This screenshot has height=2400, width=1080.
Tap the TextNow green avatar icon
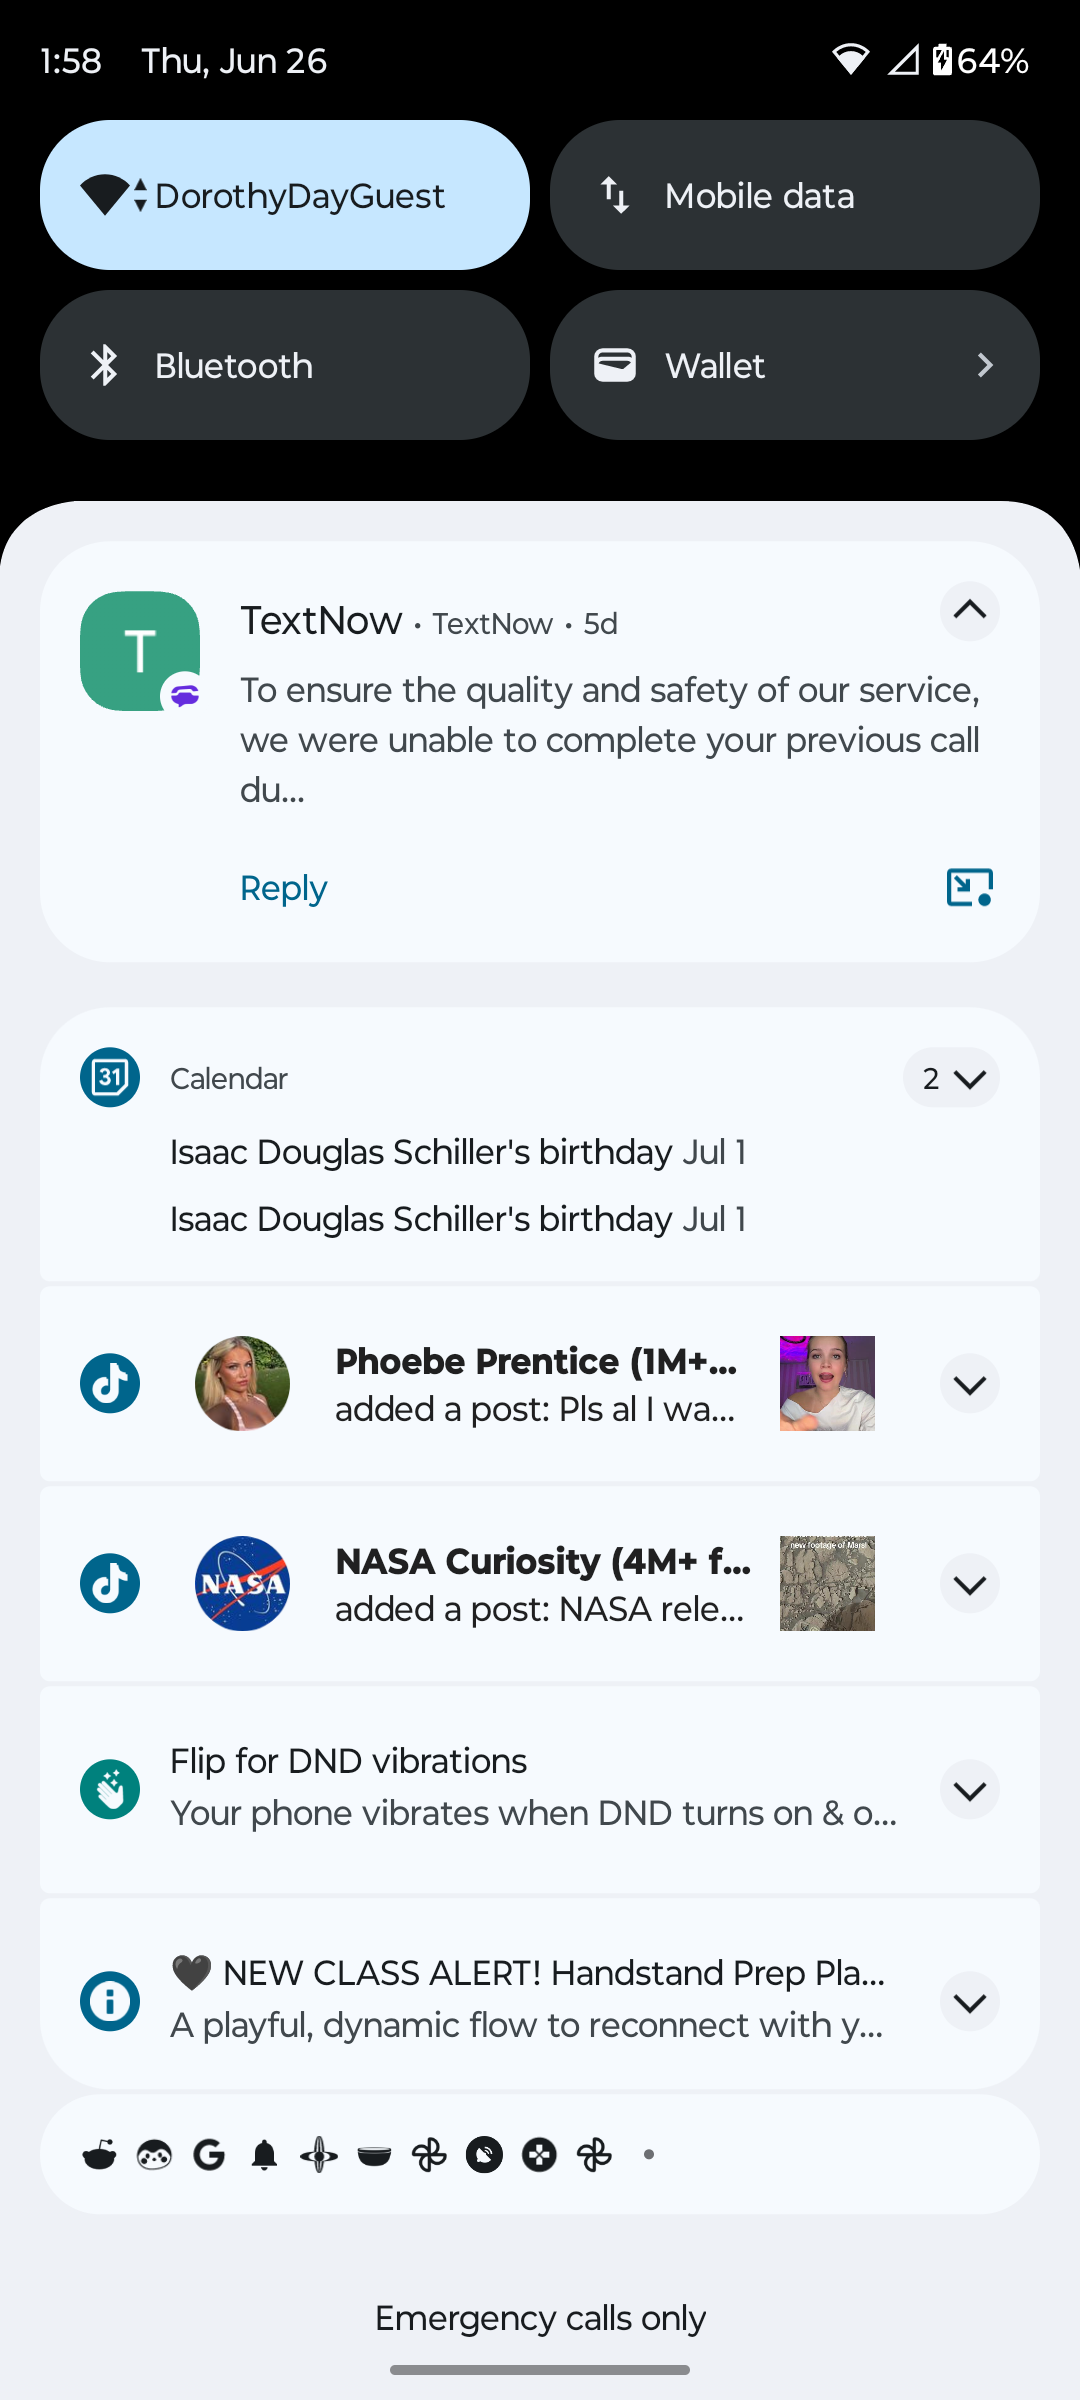[139, 650]
